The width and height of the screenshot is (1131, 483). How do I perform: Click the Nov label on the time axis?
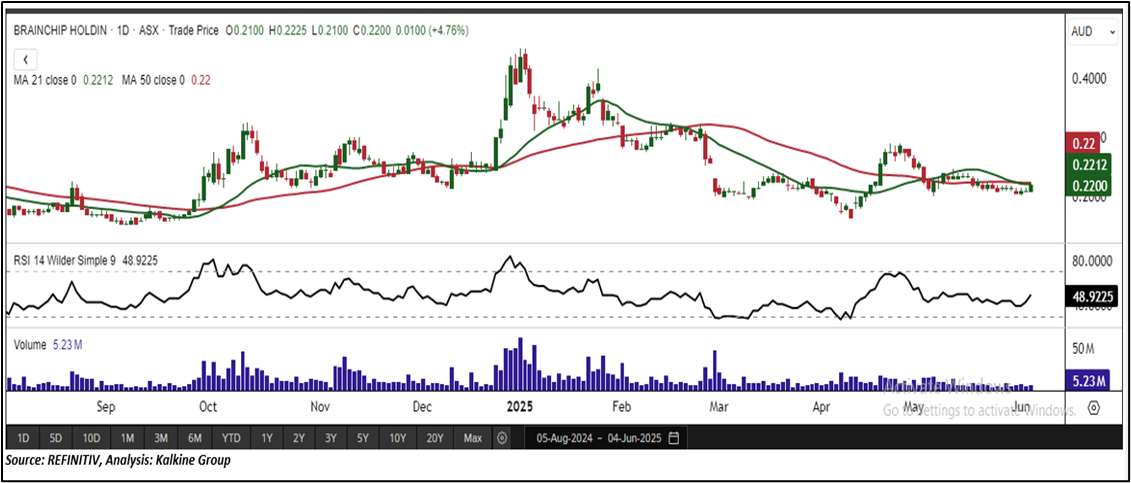click(320, 407)
